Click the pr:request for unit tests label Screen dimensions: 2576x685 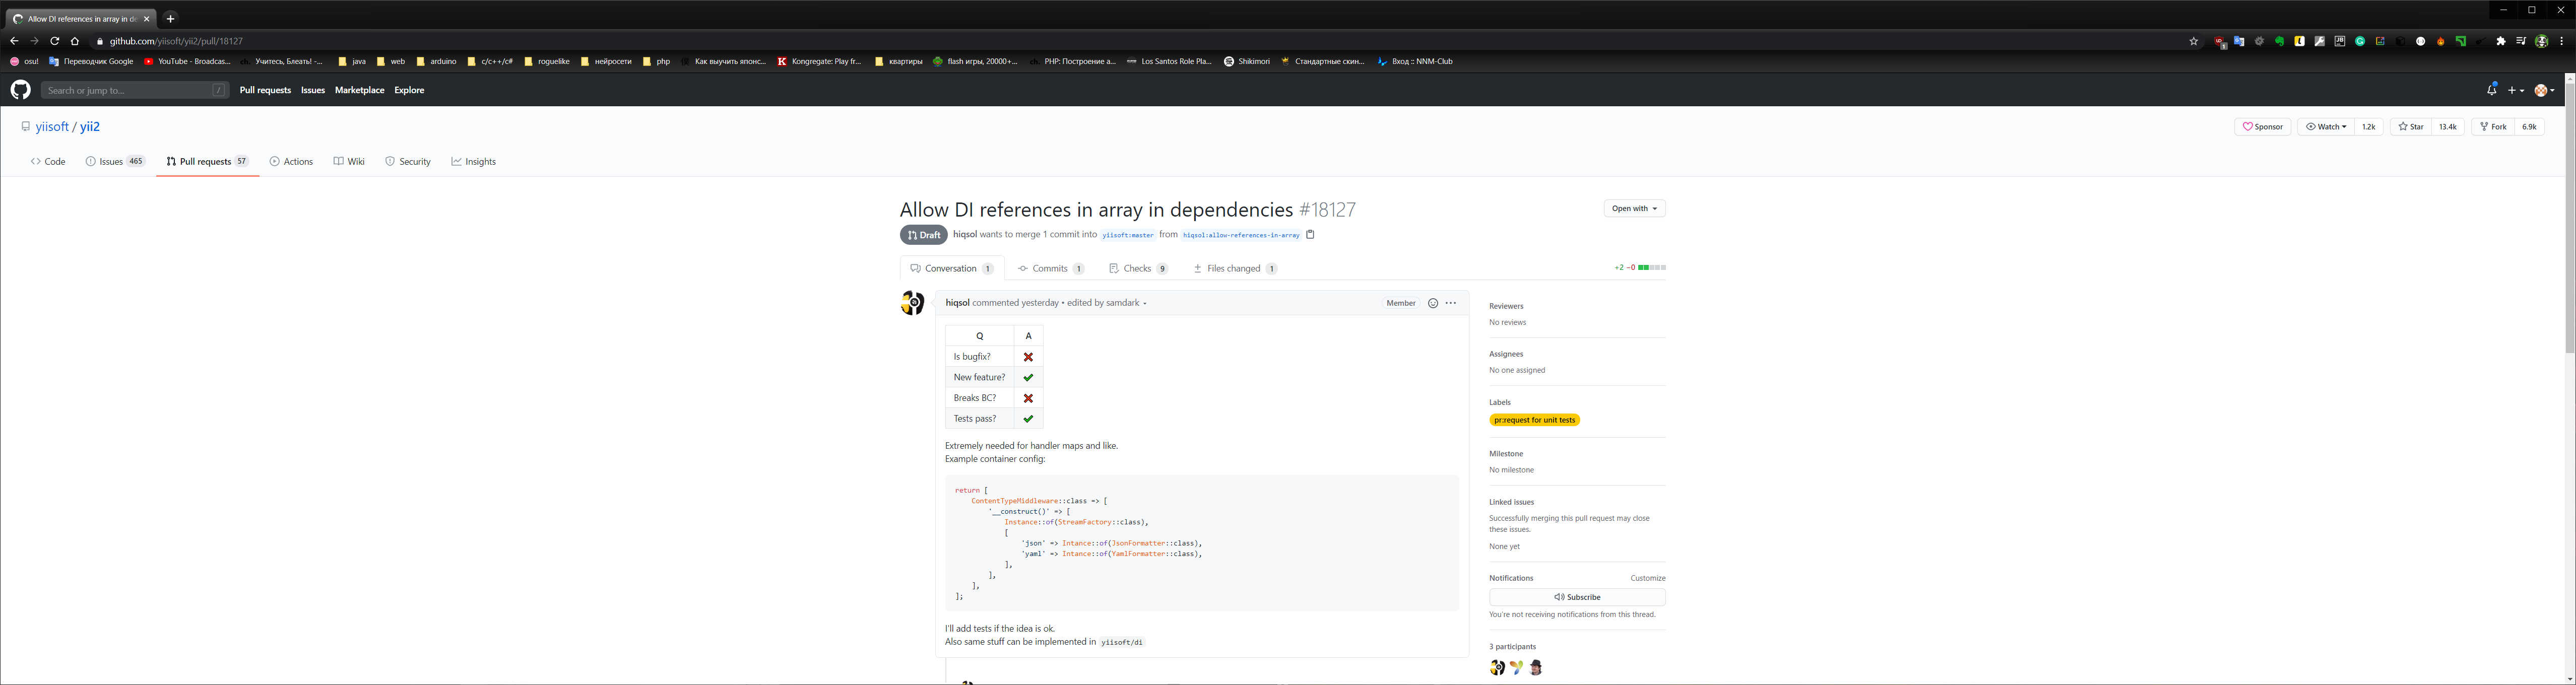click(x=1535, y=420)
